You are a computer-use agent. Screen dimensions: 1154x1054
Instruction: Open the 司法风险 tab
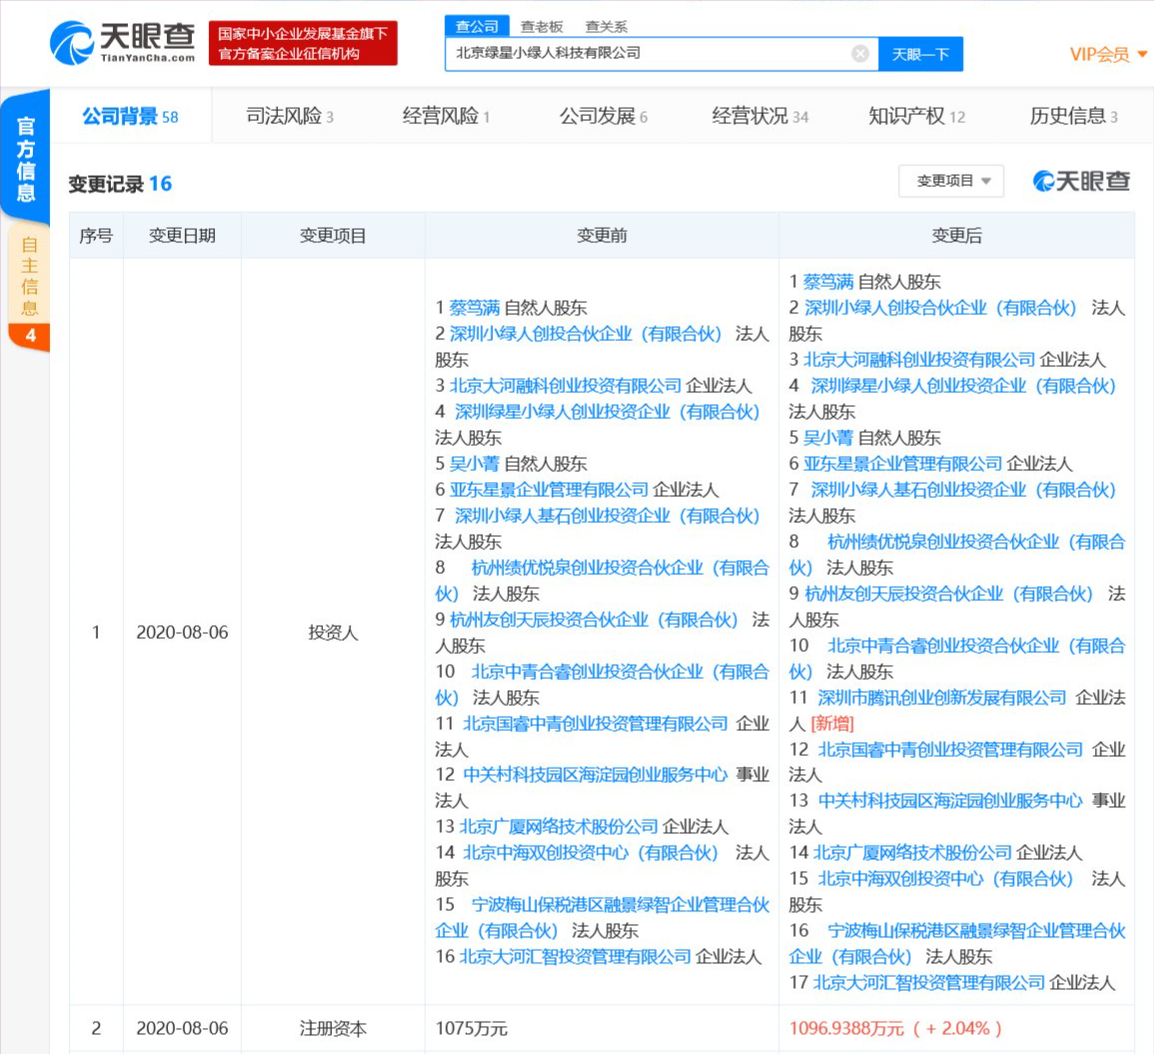pyautogui.click(x=289, y=117)
